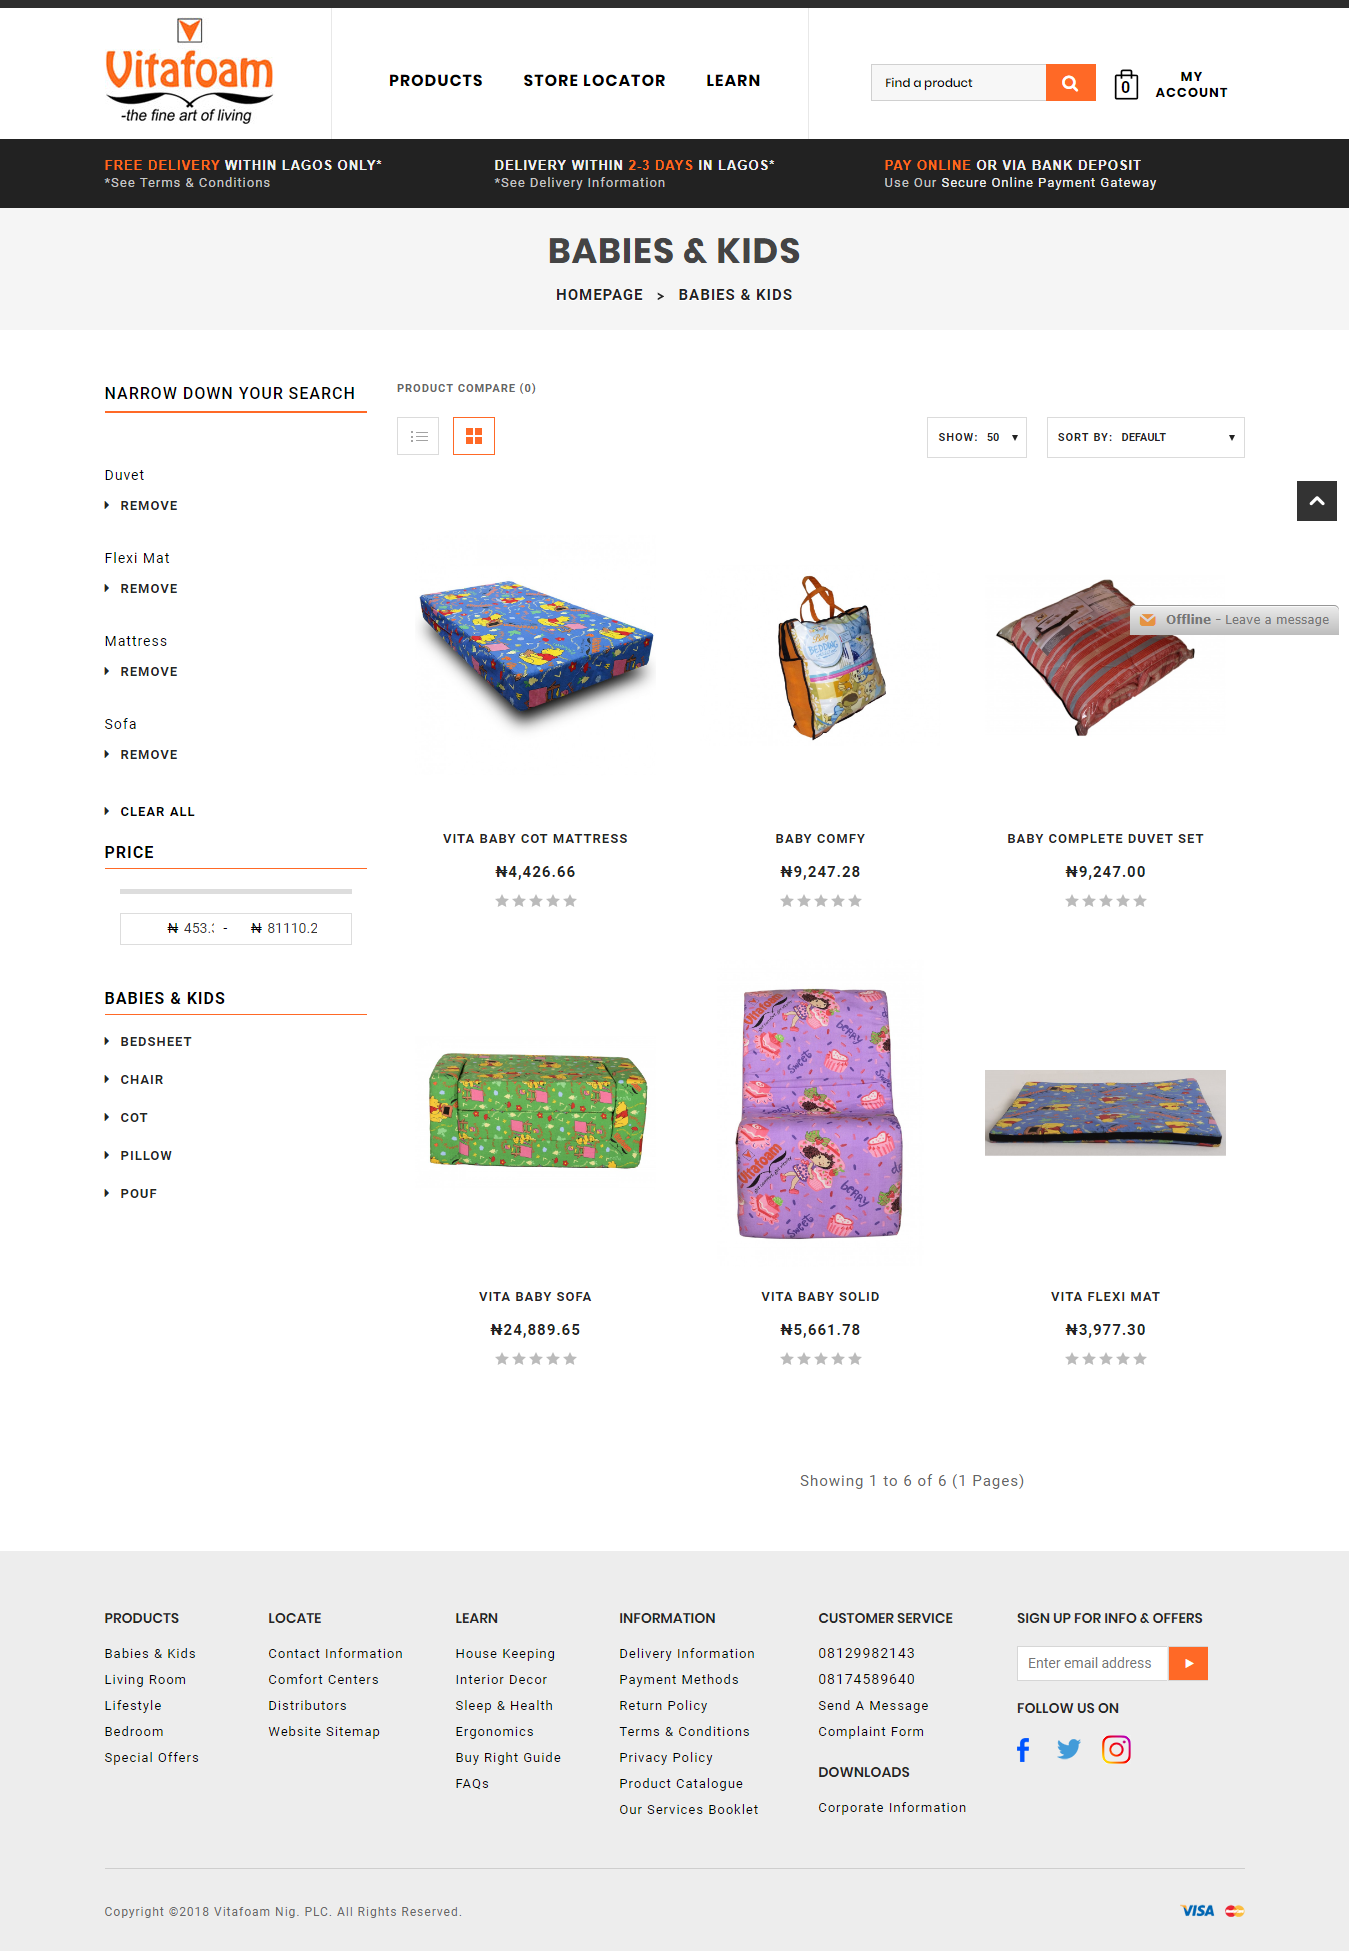The height and width of the screenshot is (1951, 1349).
Task: Click the orange search magnifier button
Action: [x=1070, y=83]
